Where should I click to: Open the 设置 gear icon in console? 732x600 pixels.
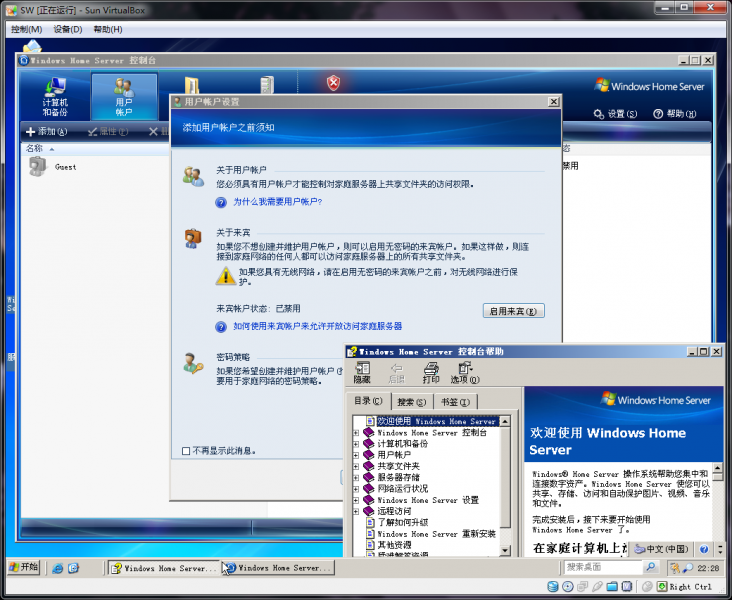616,114
